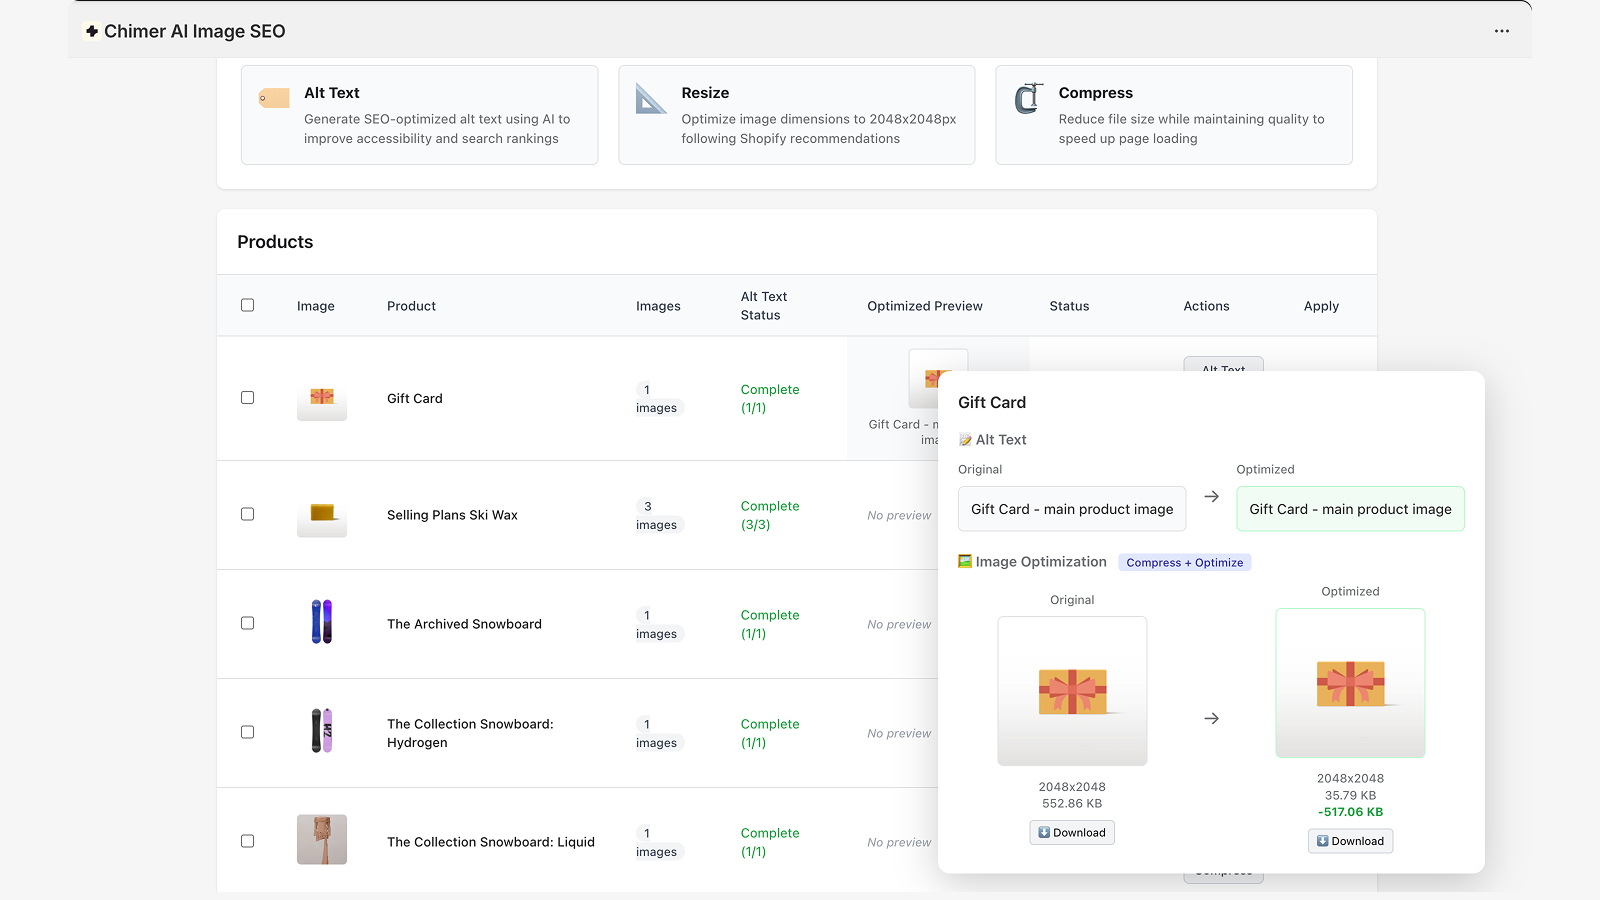Select The Archived Snowboard checkbox
1600x900 pixels.
[247, 622]
